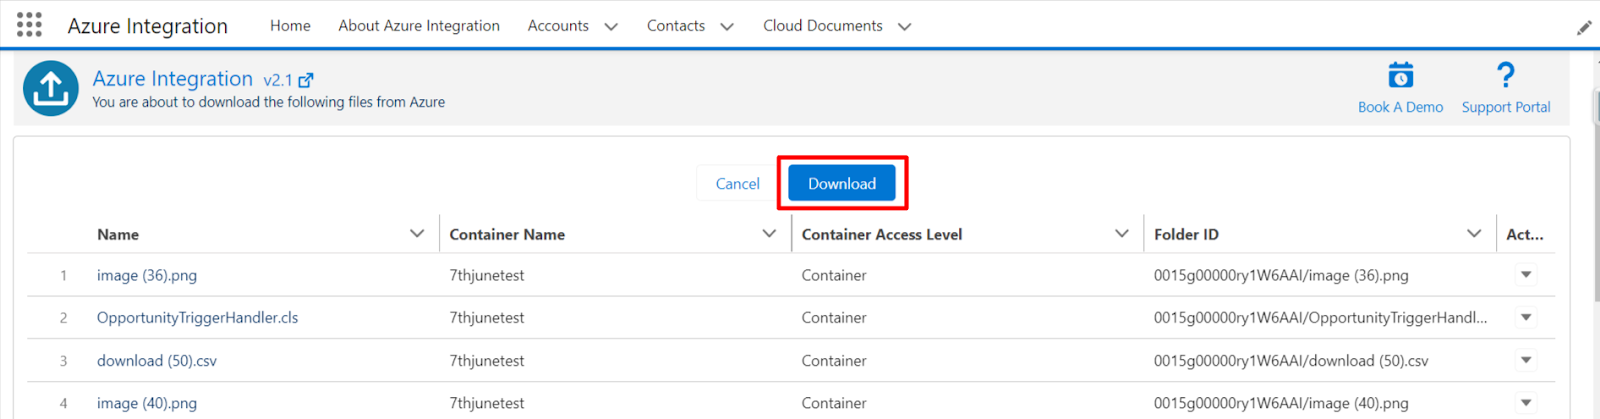Viewport: 1600px width, 419px height.
Task: Open the image (40).png file link
Action: point(147,403)
